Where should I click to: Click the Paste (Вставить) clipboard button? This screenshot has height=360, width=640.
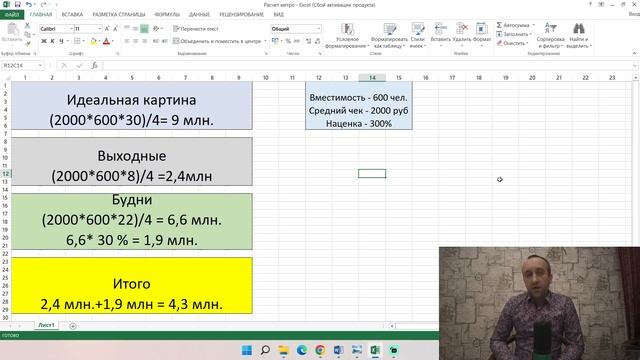(12, 33)
